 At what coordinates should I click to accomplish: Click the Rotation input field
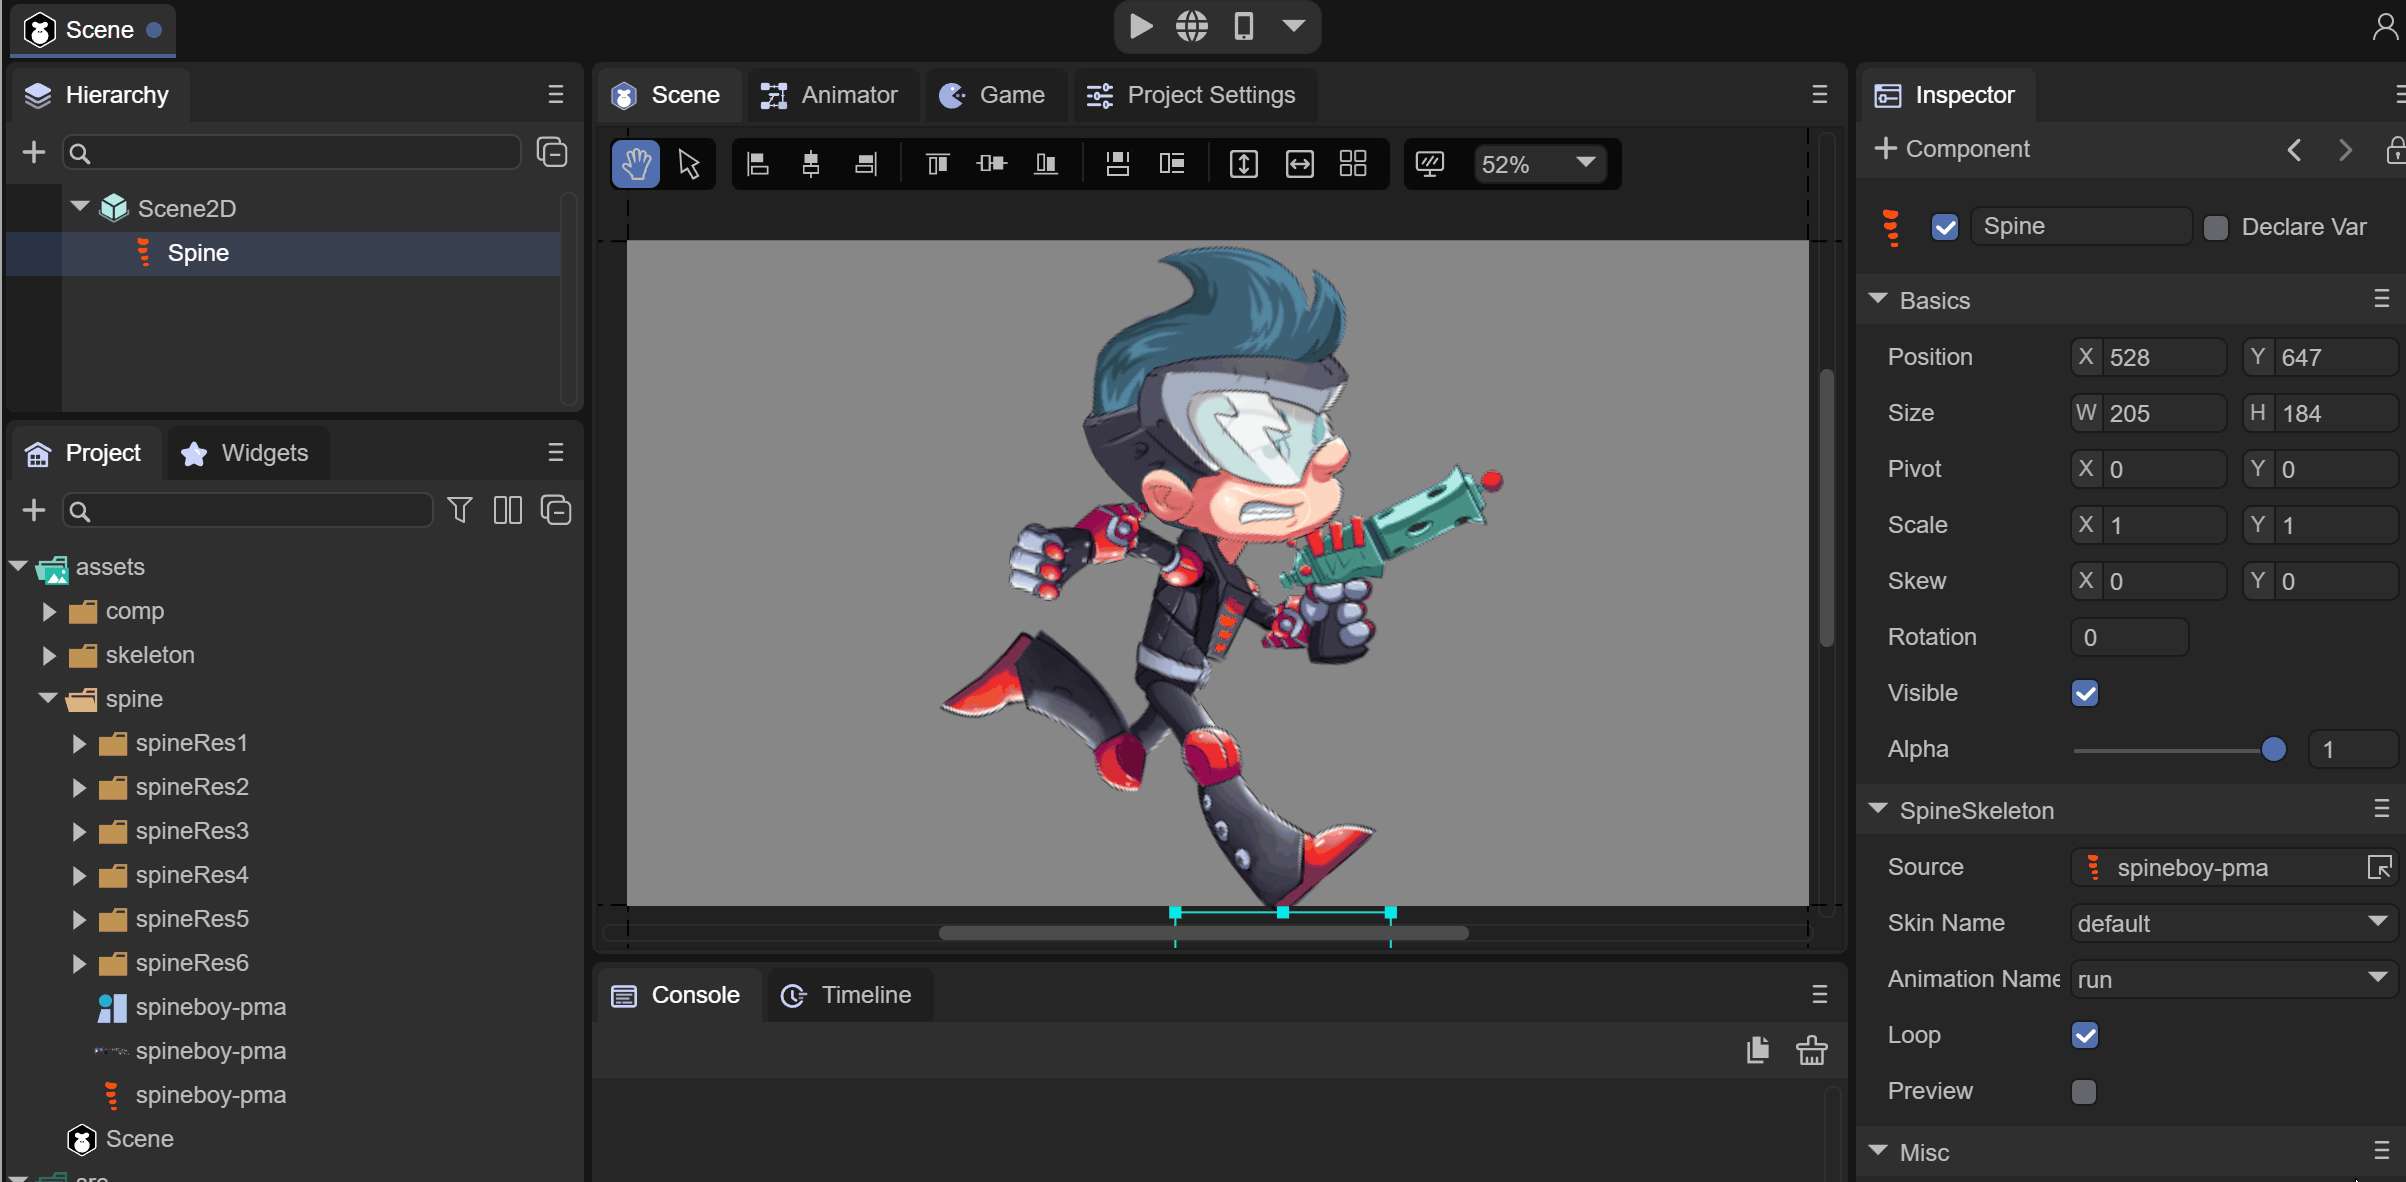2130,637
